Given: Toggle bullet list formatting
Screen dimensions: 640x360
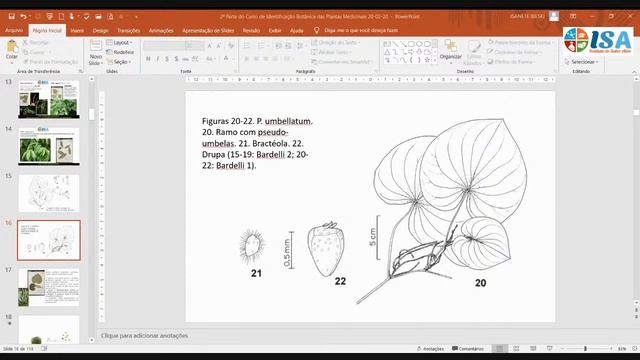Looking at the screenshot, I should [247, 46].
